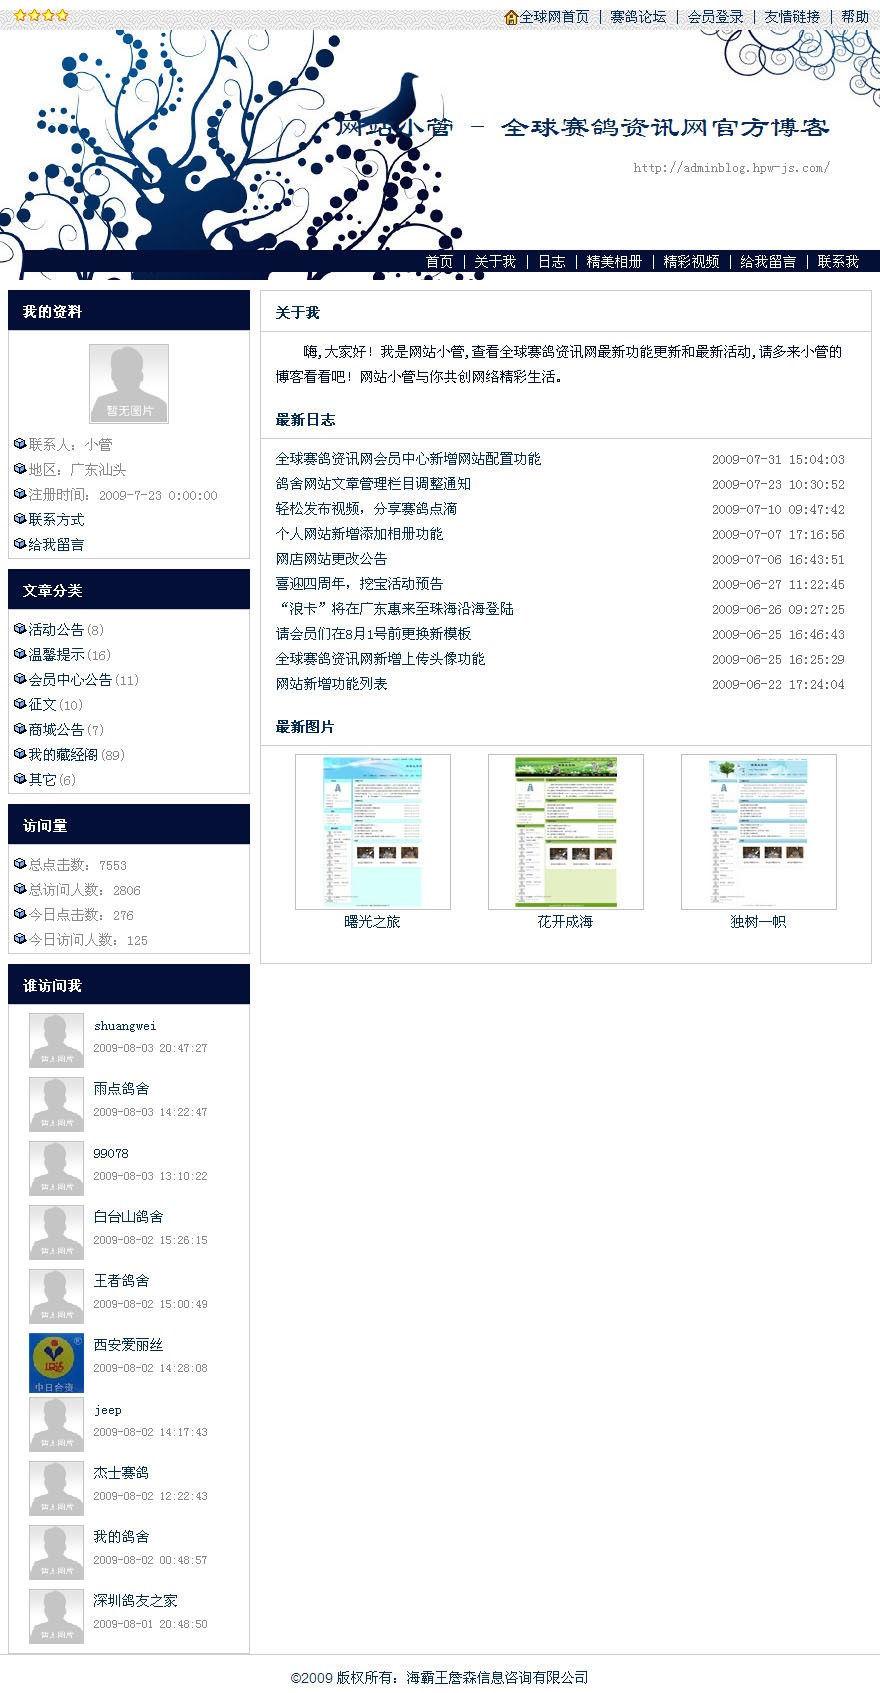Click the avatar icon of visitor 99078
This screenshot has width=880, height=1693.
(56, 1168)
